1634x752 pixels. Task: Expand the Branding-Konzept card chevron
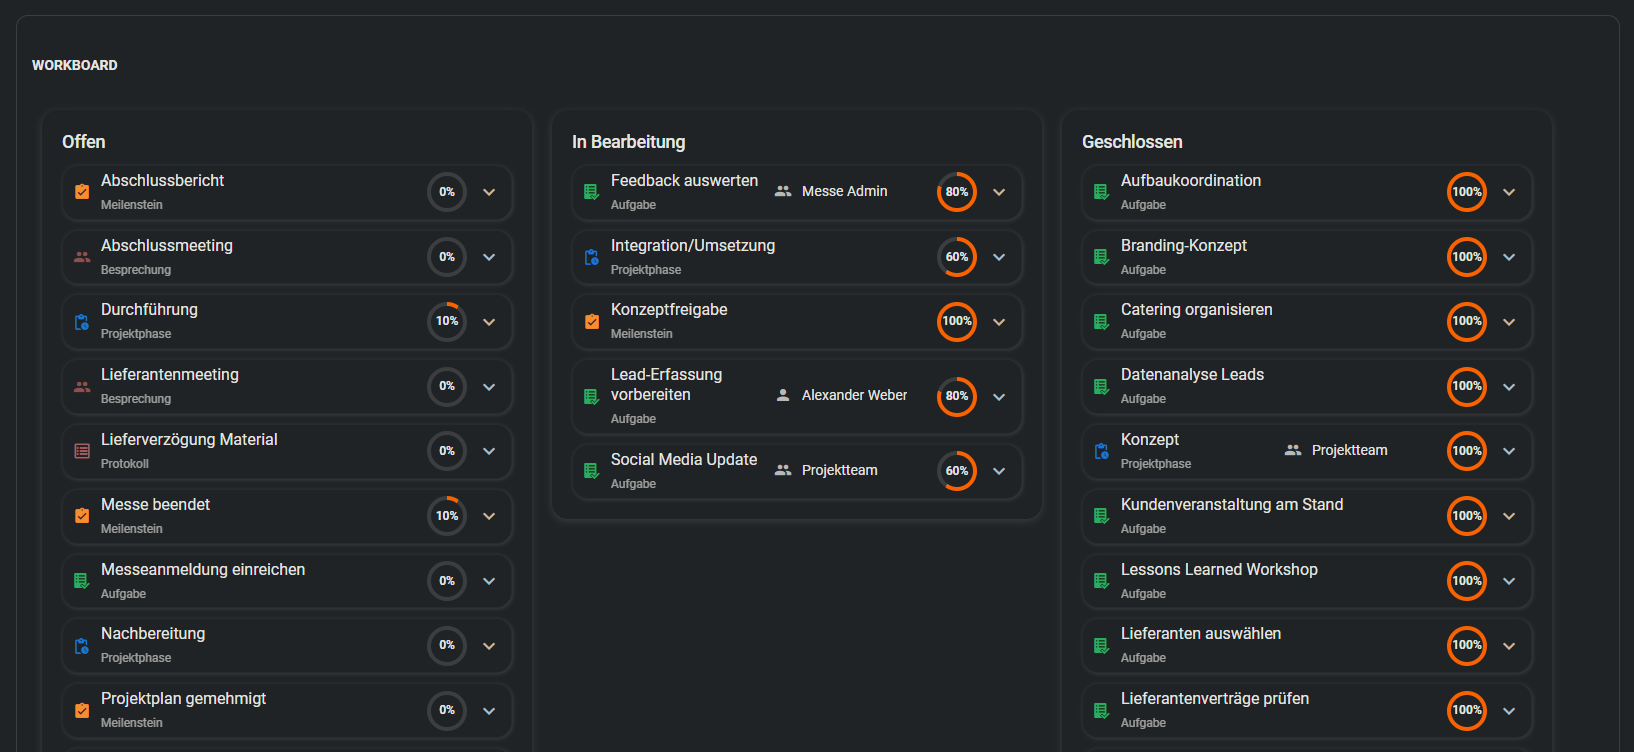[1509, 257]
